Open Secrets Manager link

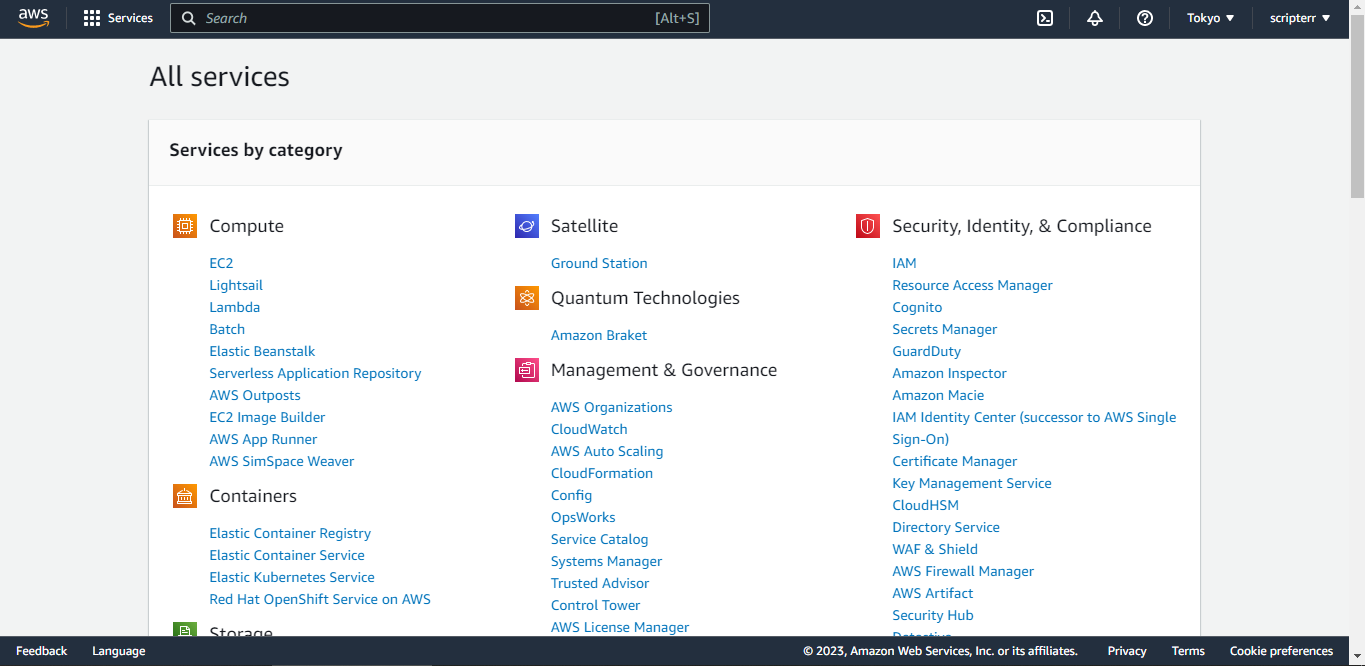945,329
